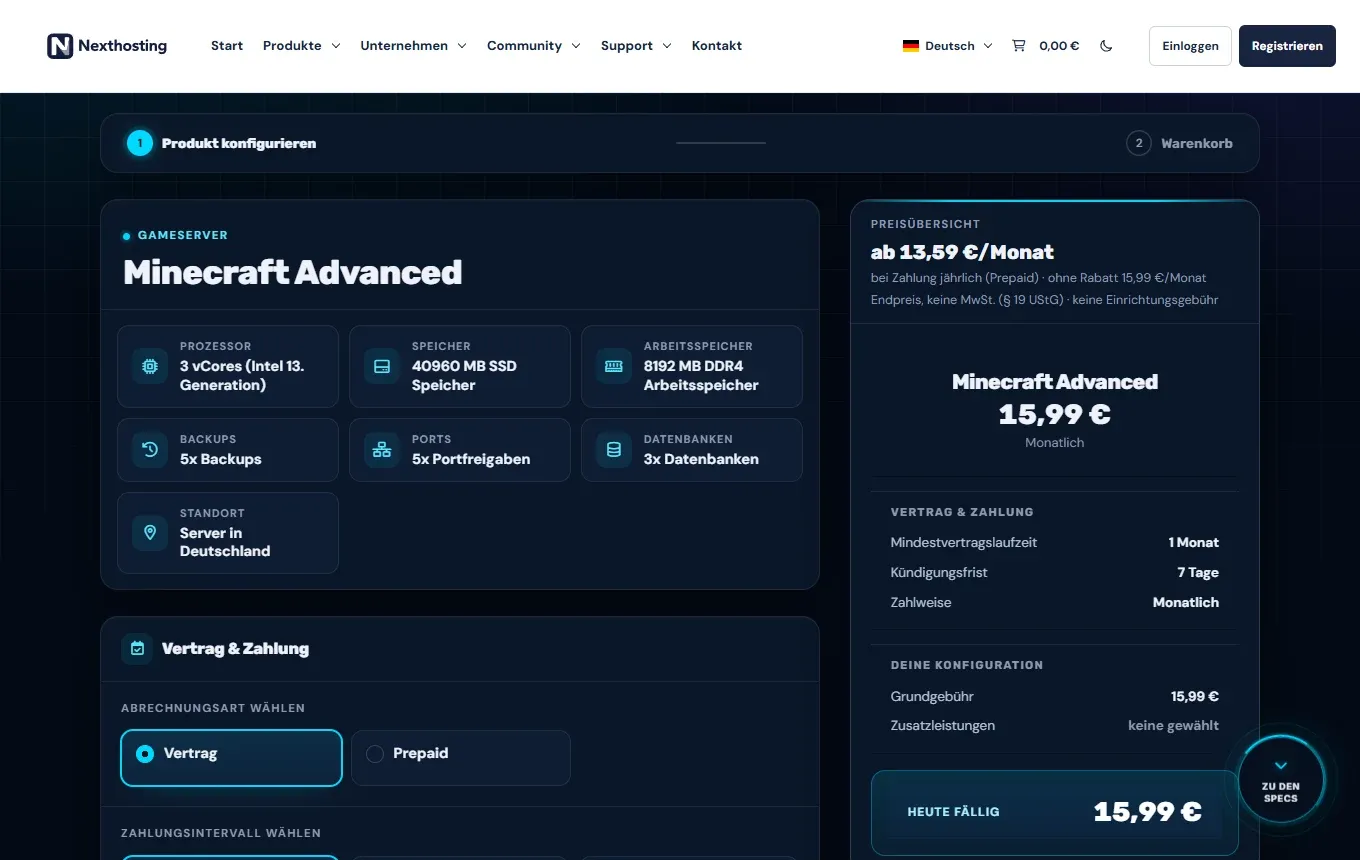Expand the Community menu
1360x860 pixels.
533,46
